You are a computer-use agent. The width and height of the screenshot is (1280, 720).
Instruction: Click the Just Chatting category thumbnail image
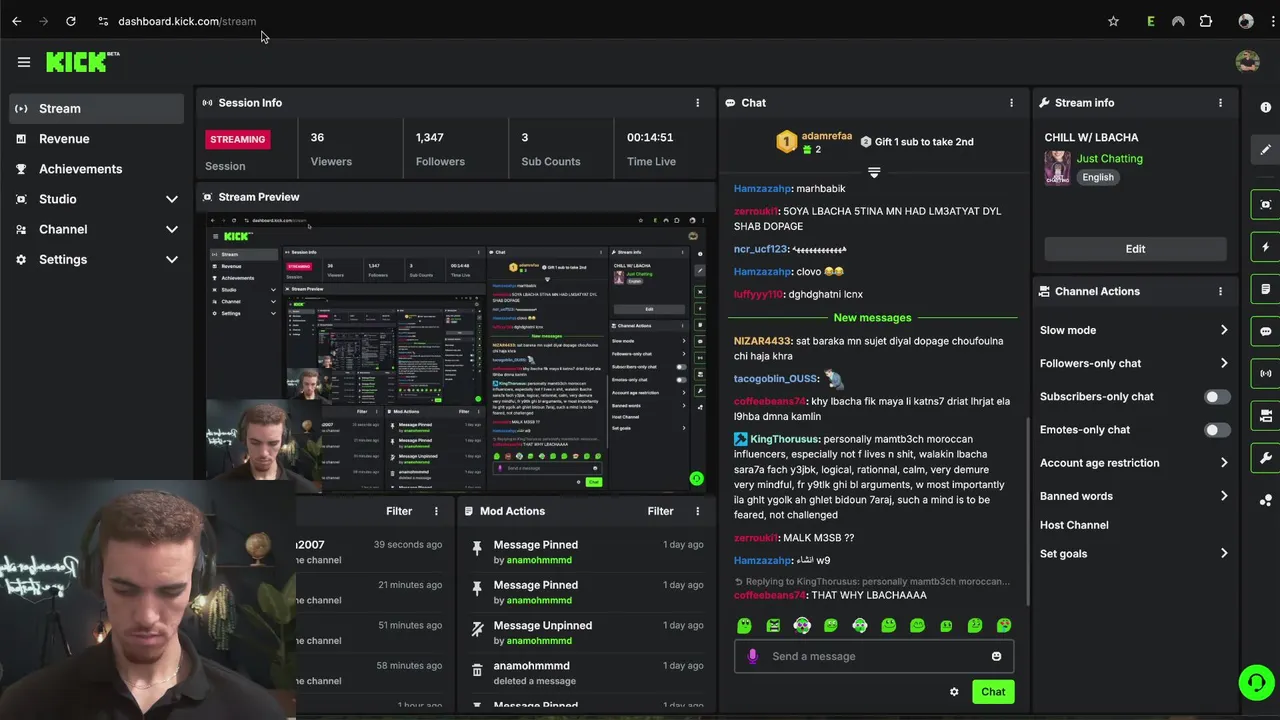(1057, 168)
